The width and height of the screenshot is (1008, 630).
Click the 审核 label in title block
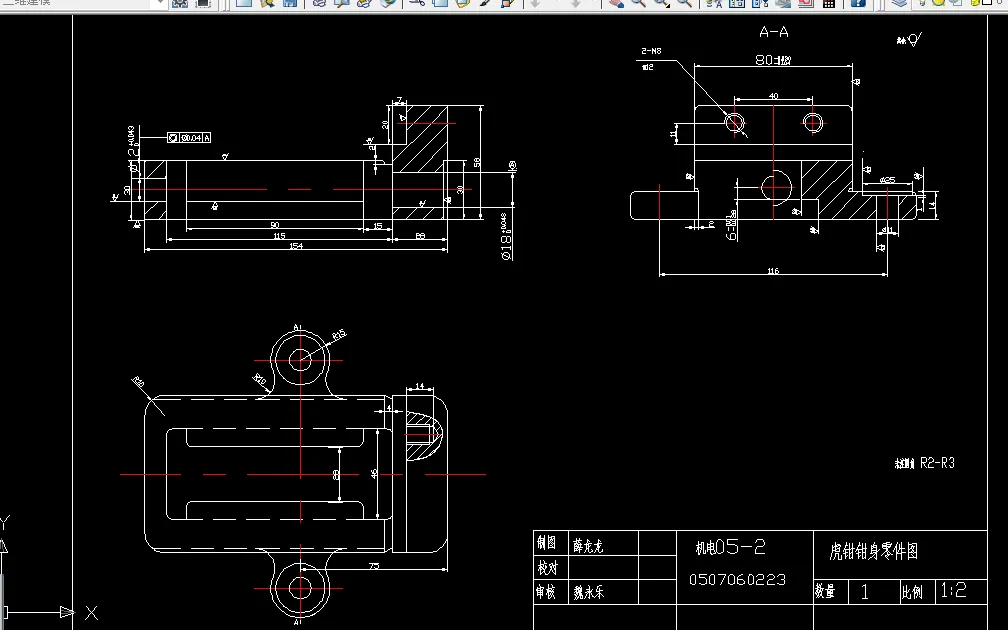coord(546,591)
